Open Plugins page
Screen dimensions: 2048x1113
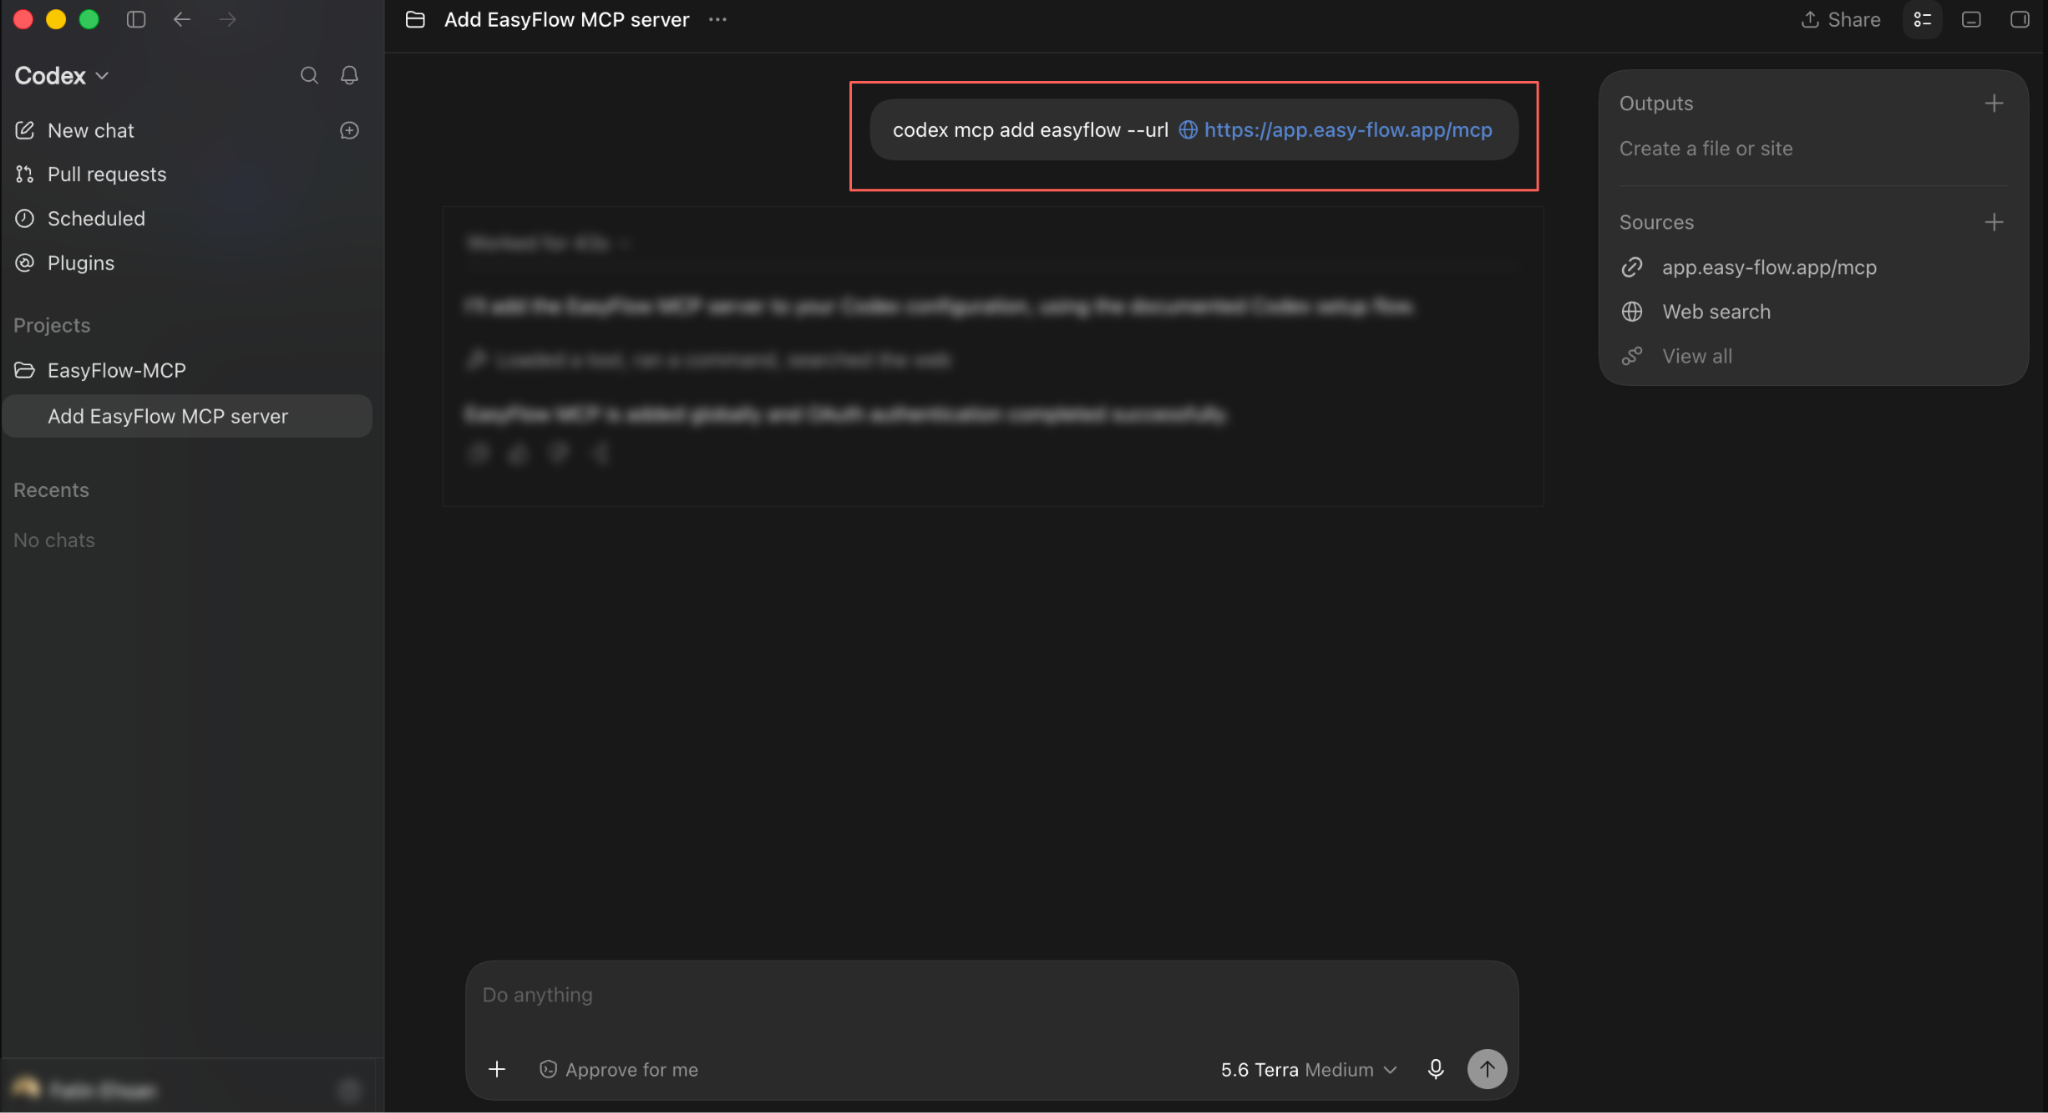(81, 263)
